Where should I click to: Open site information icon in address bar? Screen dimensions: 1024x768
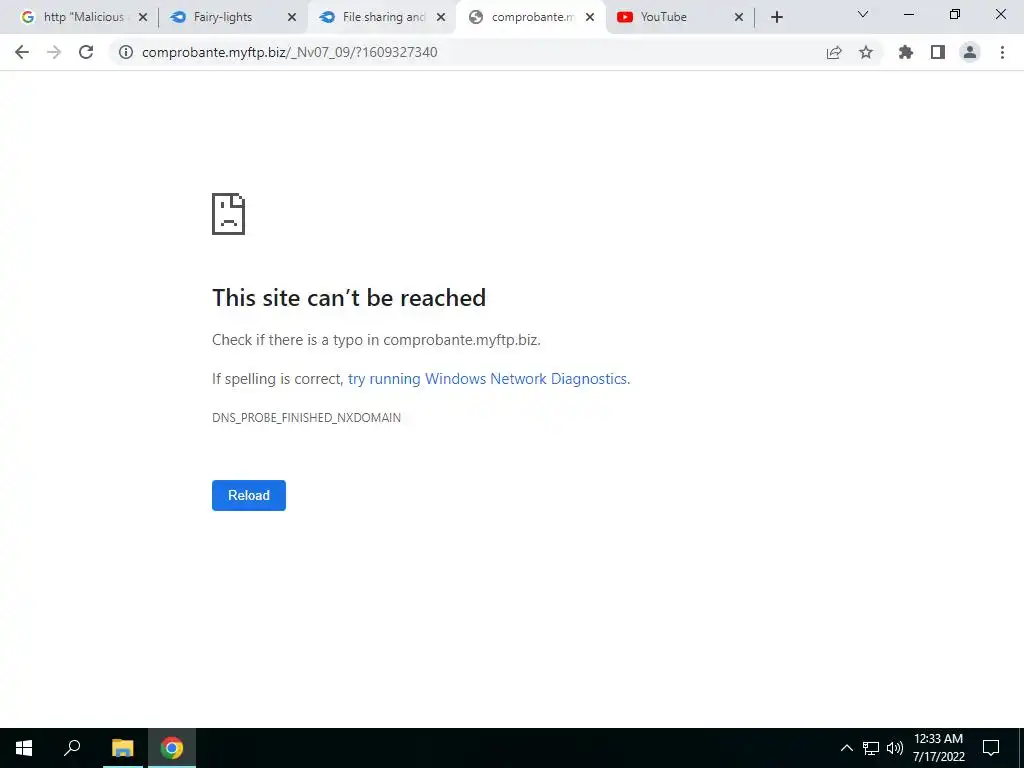pyautogui.click(x=126, y=52)
